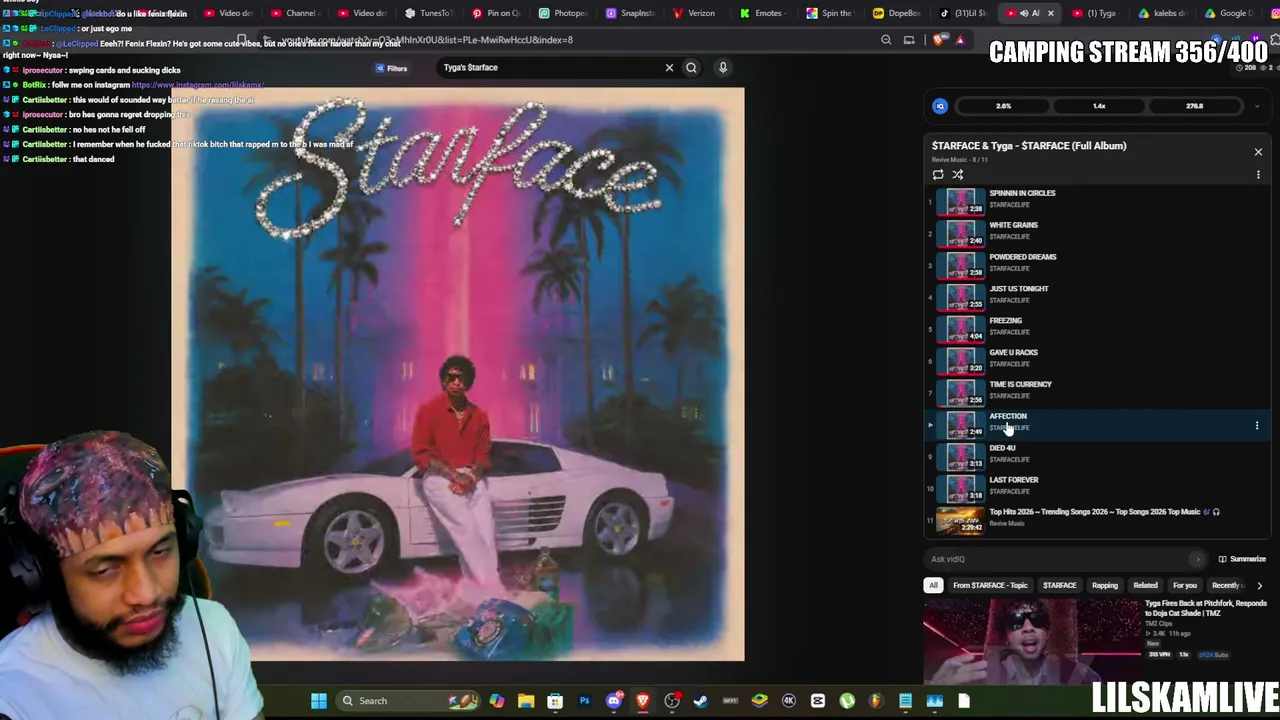Select the AFFECTION track title

click(x=1008, y=416)
